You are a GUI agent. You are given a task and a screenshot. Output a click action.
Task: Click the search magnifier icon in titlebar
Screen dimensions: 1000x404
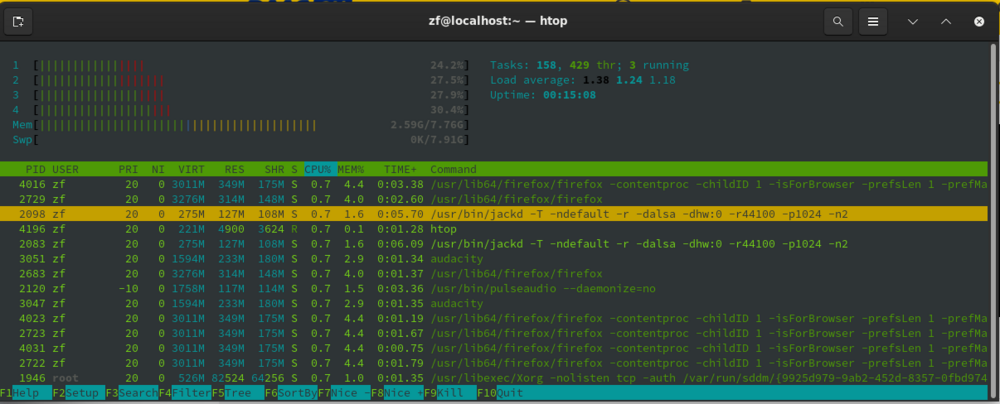click(x=838, y=22)
